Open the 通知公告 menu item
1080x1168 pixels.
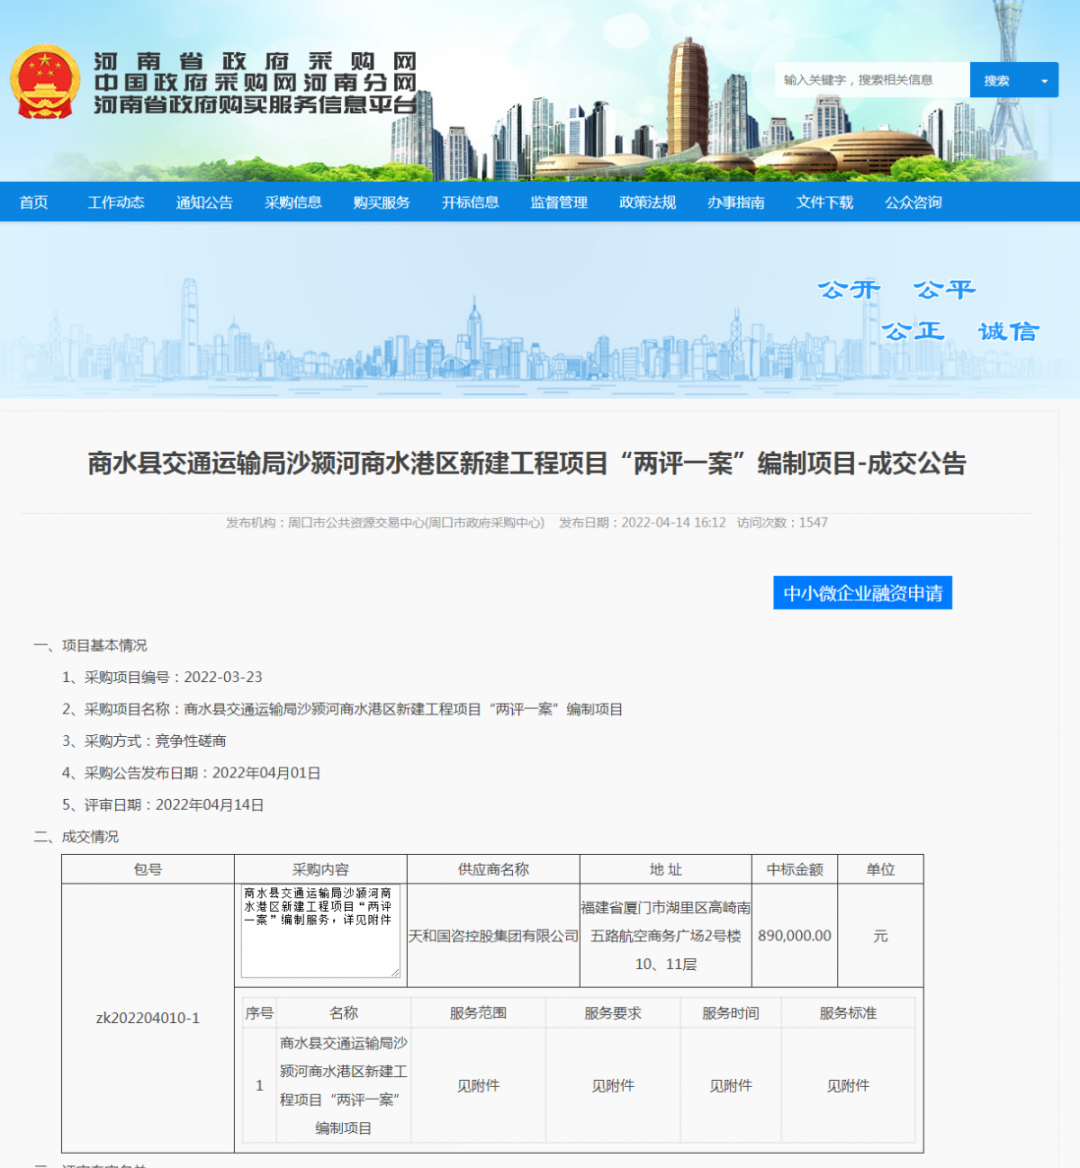coord(204,203)
